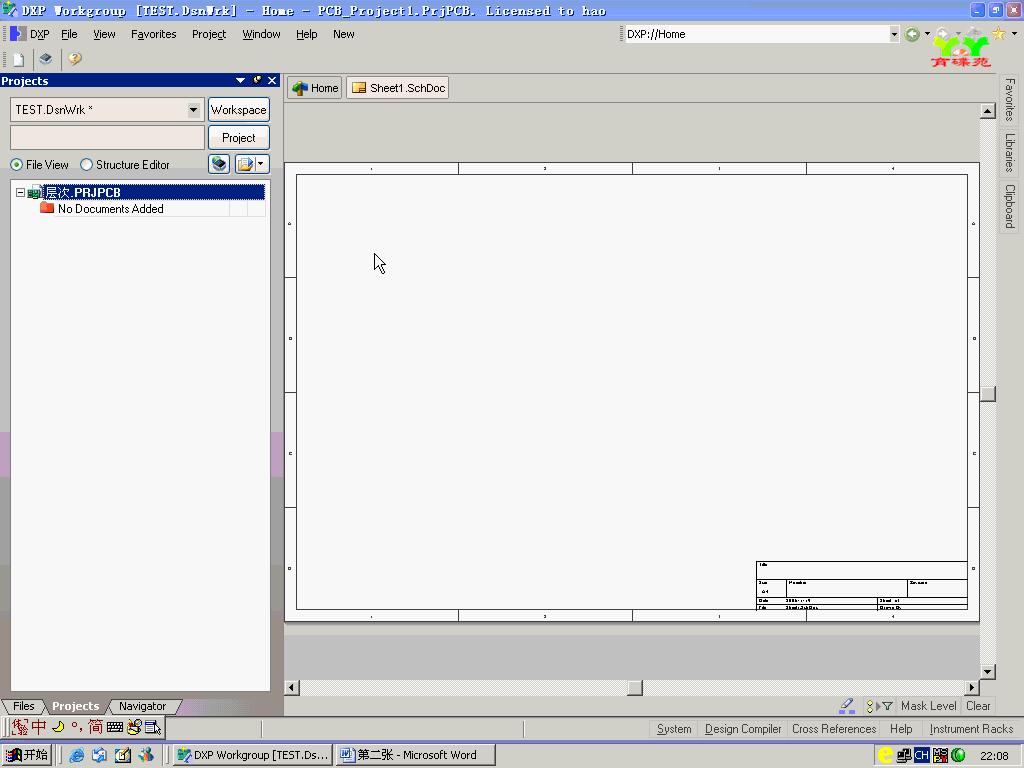Switch to the Files panel tab
1024x768 pixels.
24,706
